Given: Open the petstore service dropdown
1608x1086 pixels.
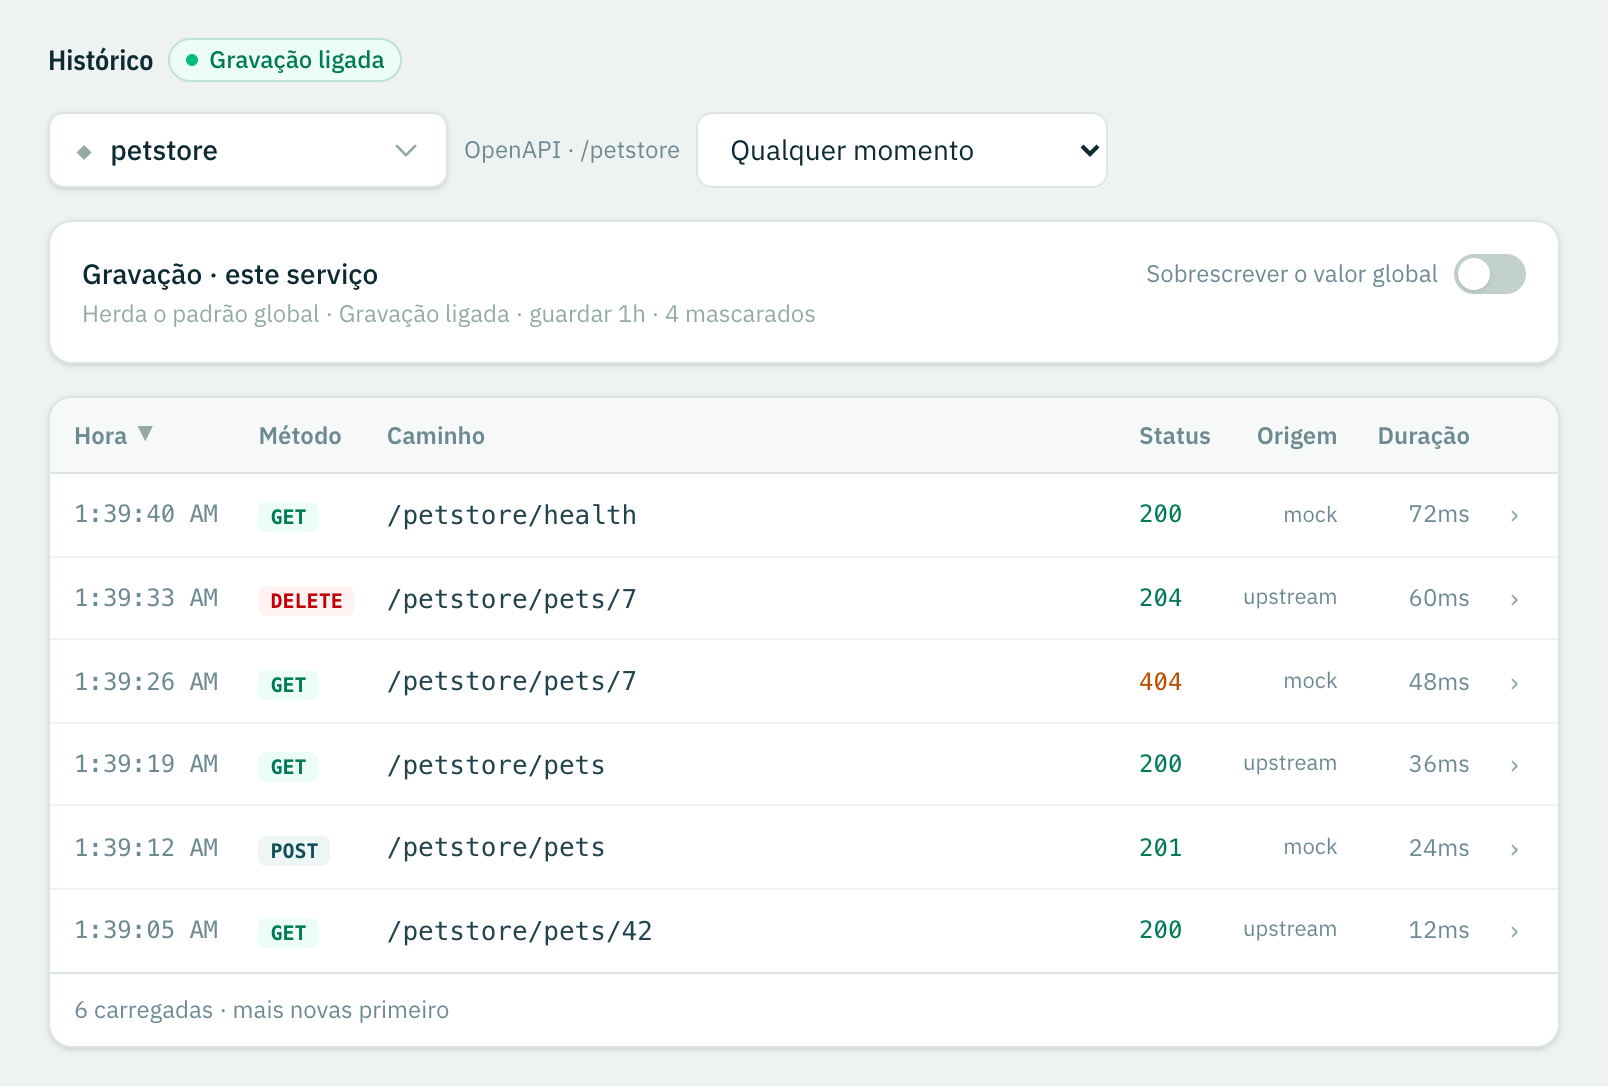Looking at the screenshot, I should 248,150.
